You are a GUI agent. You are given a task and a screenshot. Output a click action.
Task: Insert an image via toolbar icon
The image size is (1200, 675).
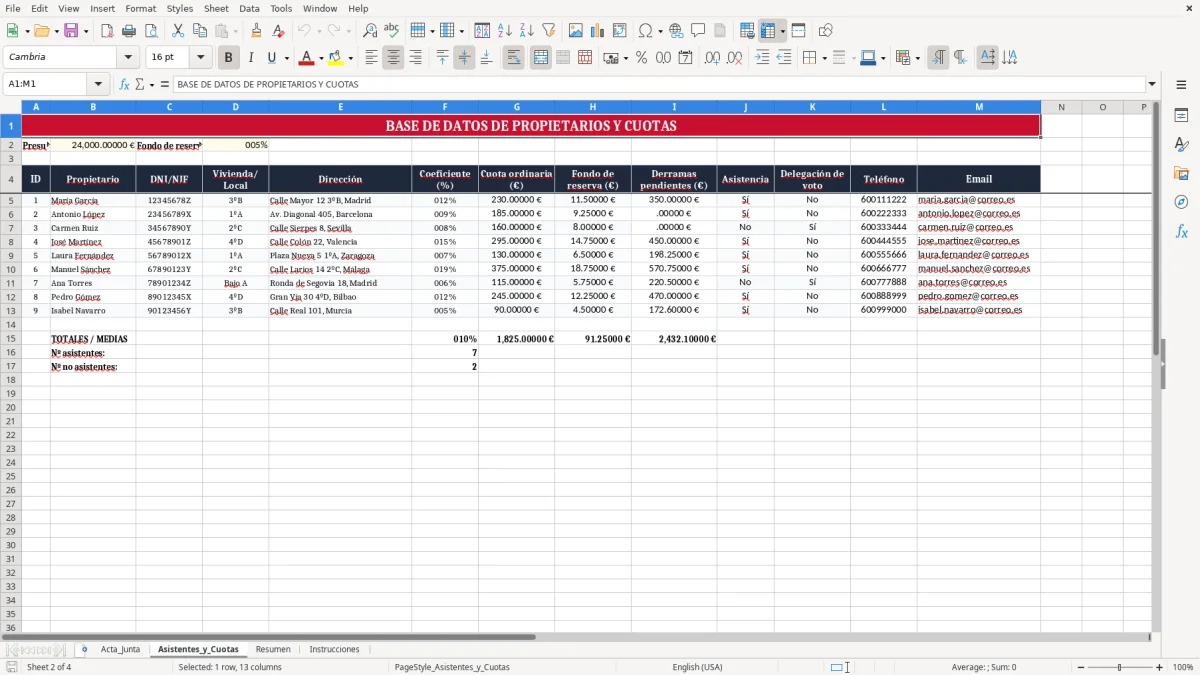click(576, 31)
